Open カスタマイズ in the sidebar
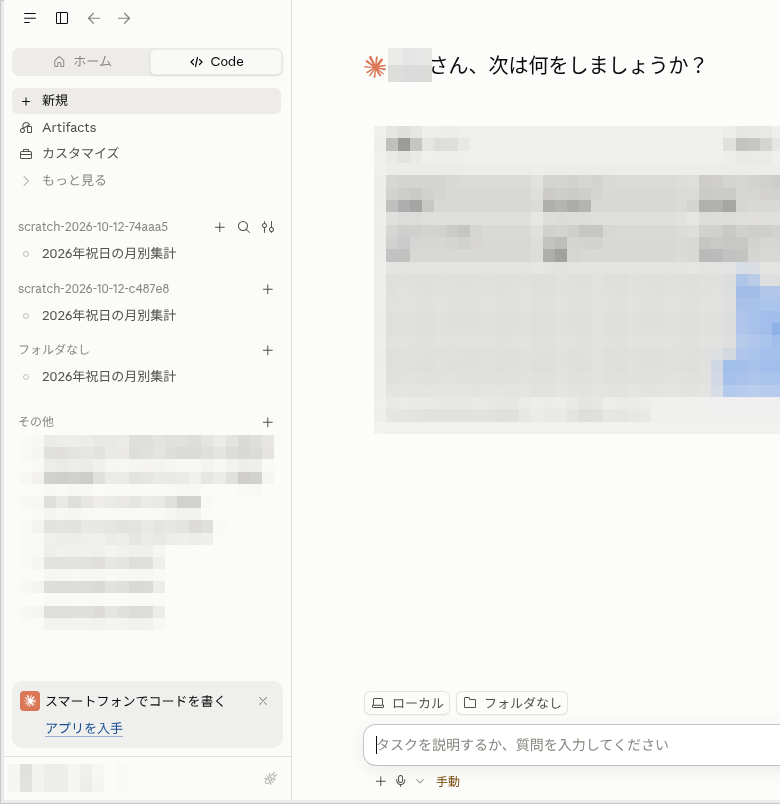The height and width of the screenshot is (804, 780). (147, 153)
